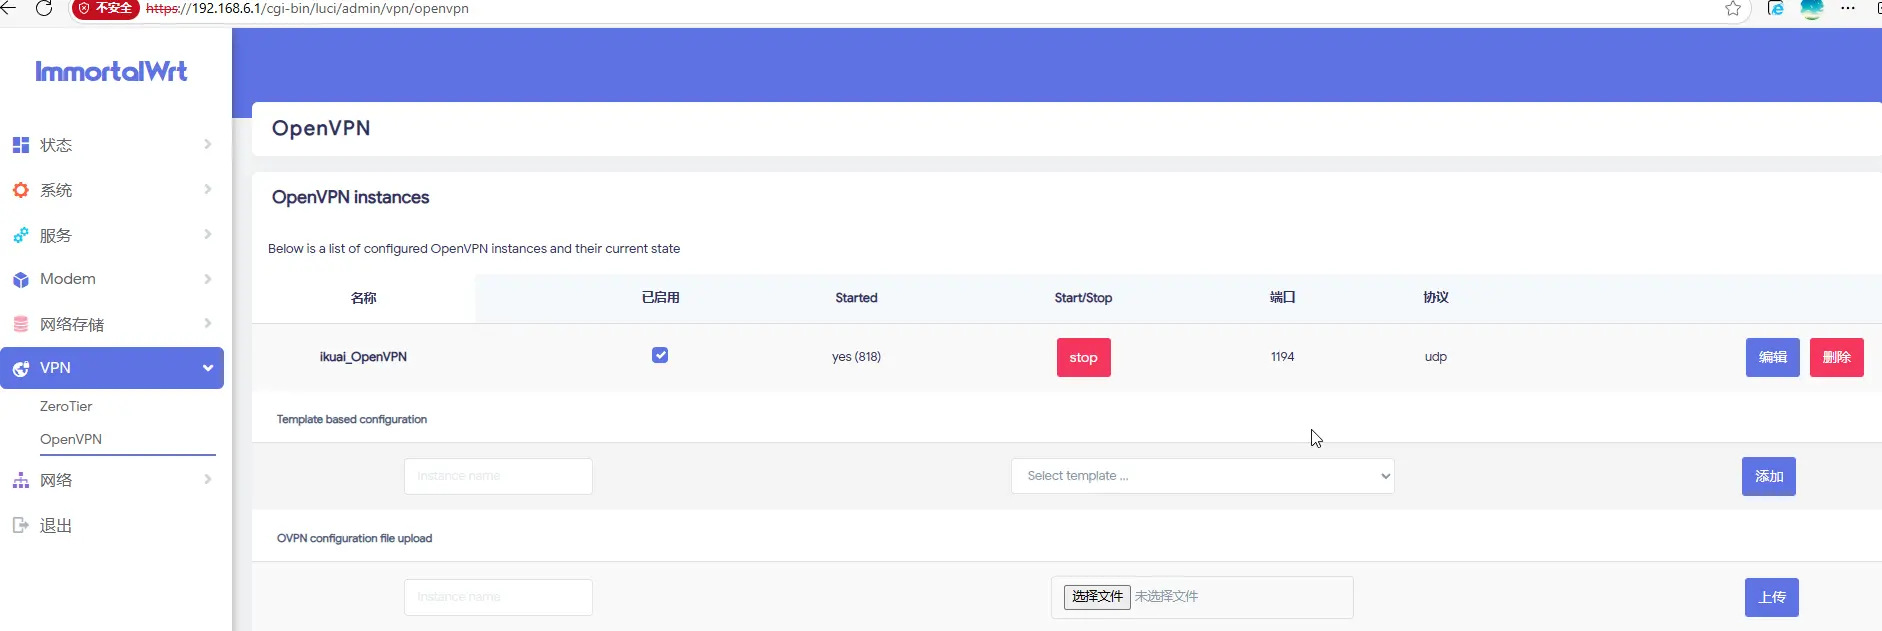The width and height of the screenshot is (1882, 631).
Task: Click the 系统 gear icon in sidebar
Action: (x=20, y=190)
